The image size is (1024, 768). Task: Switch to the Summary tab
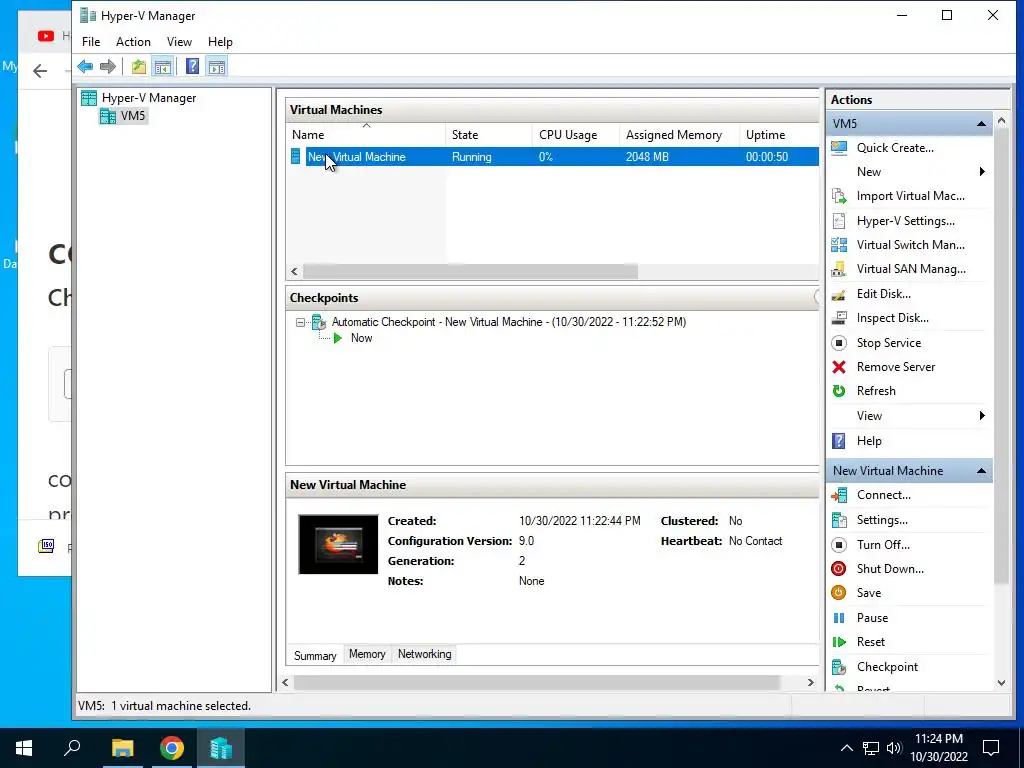tap(315, 656)
